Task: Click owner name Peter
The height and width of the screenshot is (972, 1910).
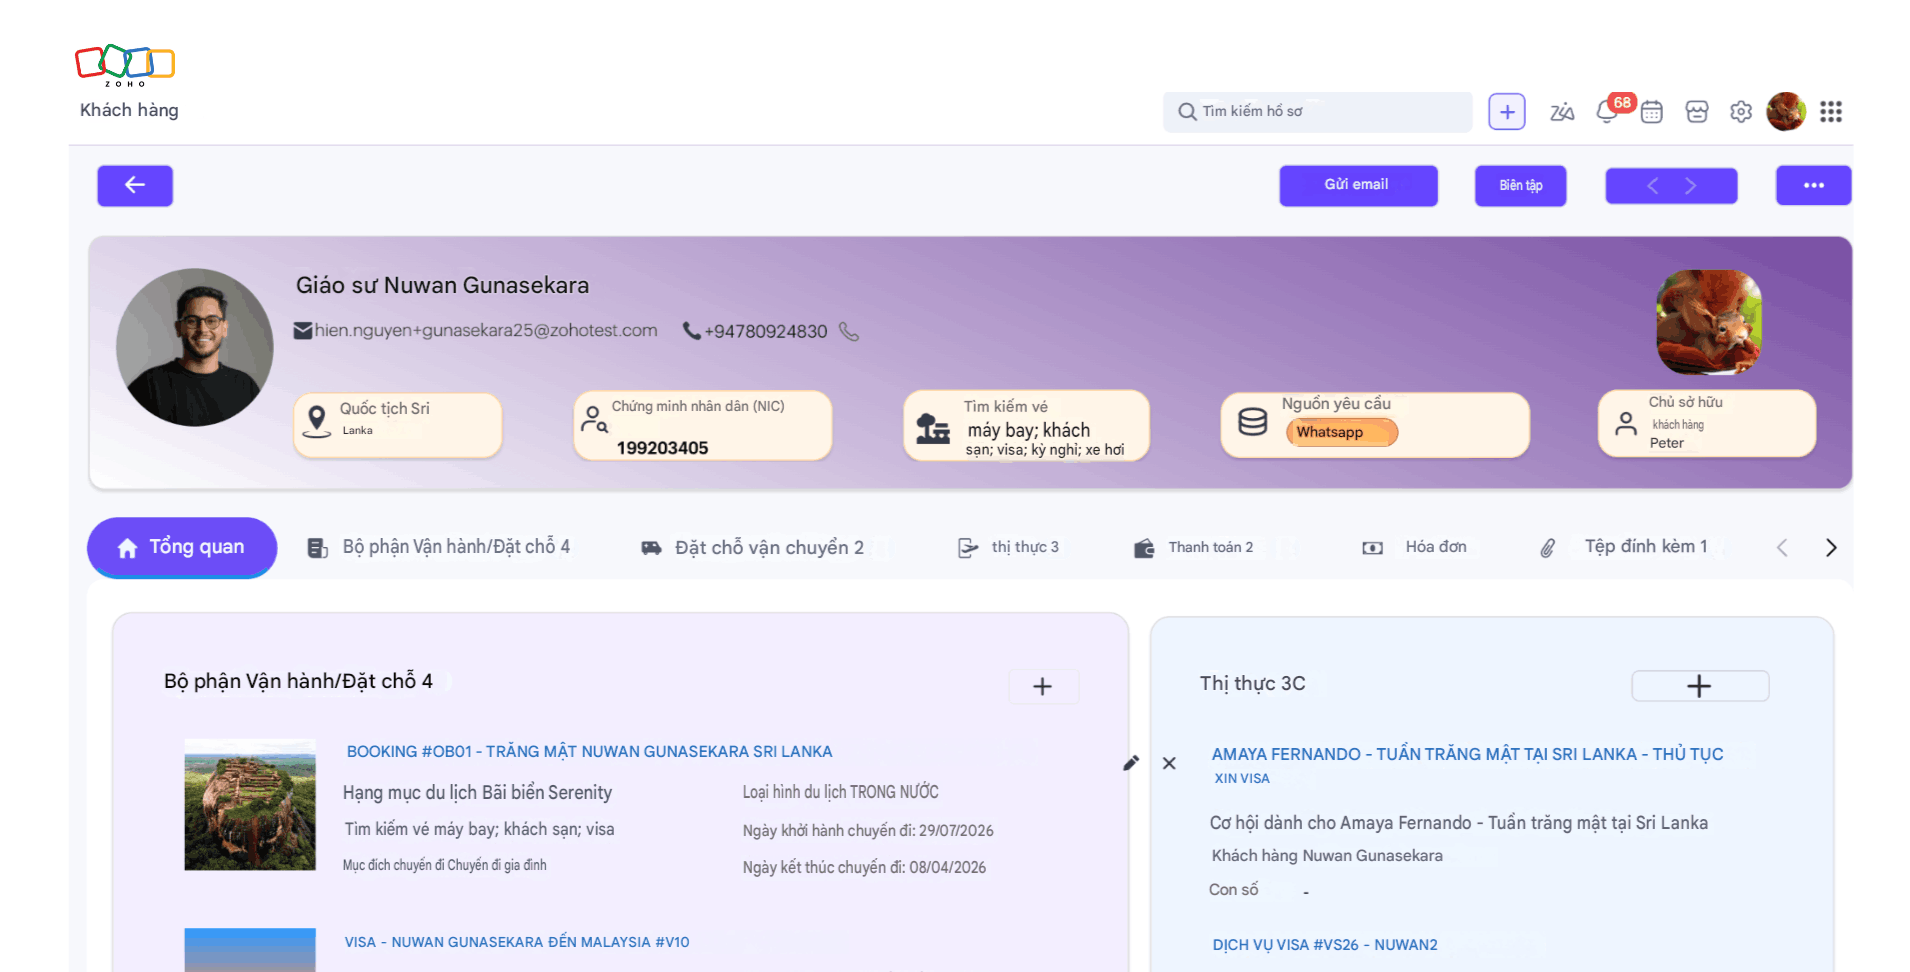Action: click(x=1666, y=443)
